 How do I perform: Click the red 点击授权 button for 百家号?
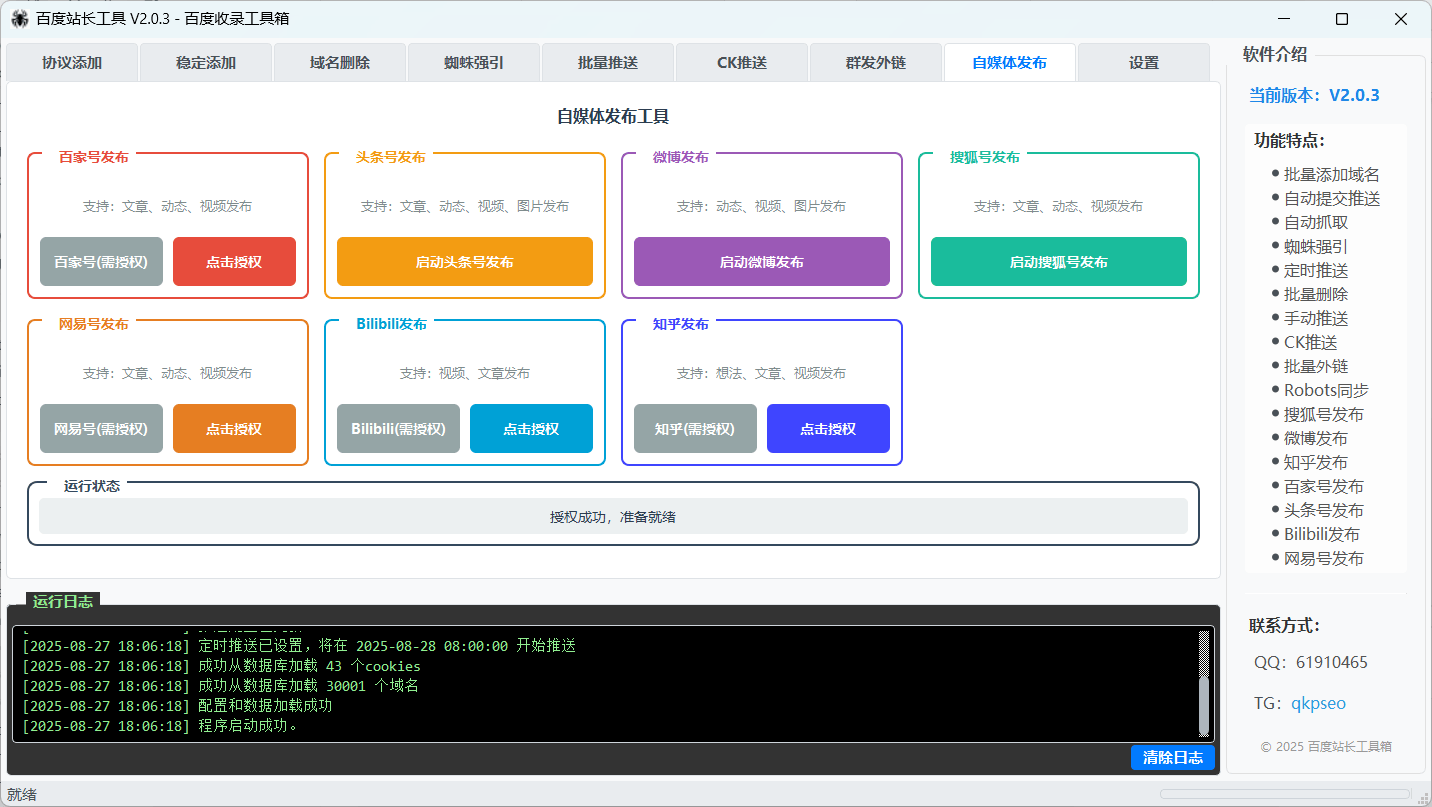234,262
